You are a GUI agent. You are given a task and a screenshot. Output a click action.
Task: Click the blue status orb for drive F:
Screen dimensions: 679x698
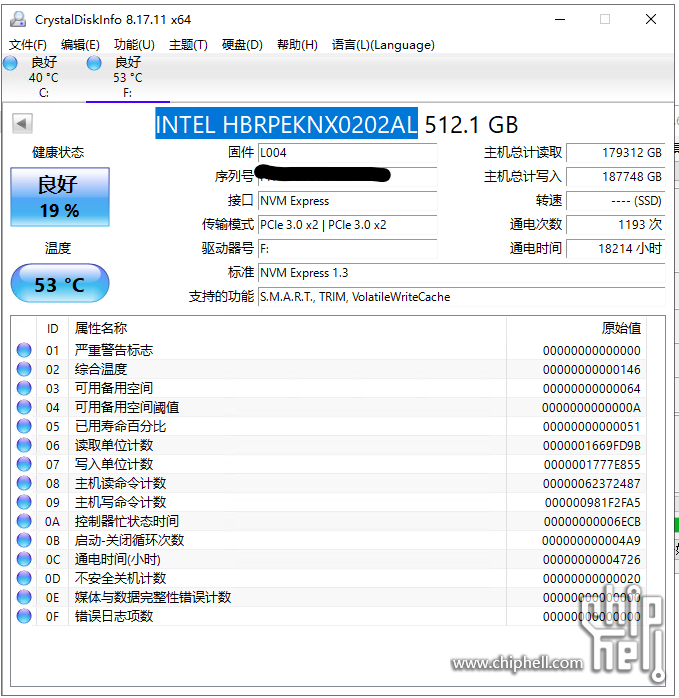point(94,63)
